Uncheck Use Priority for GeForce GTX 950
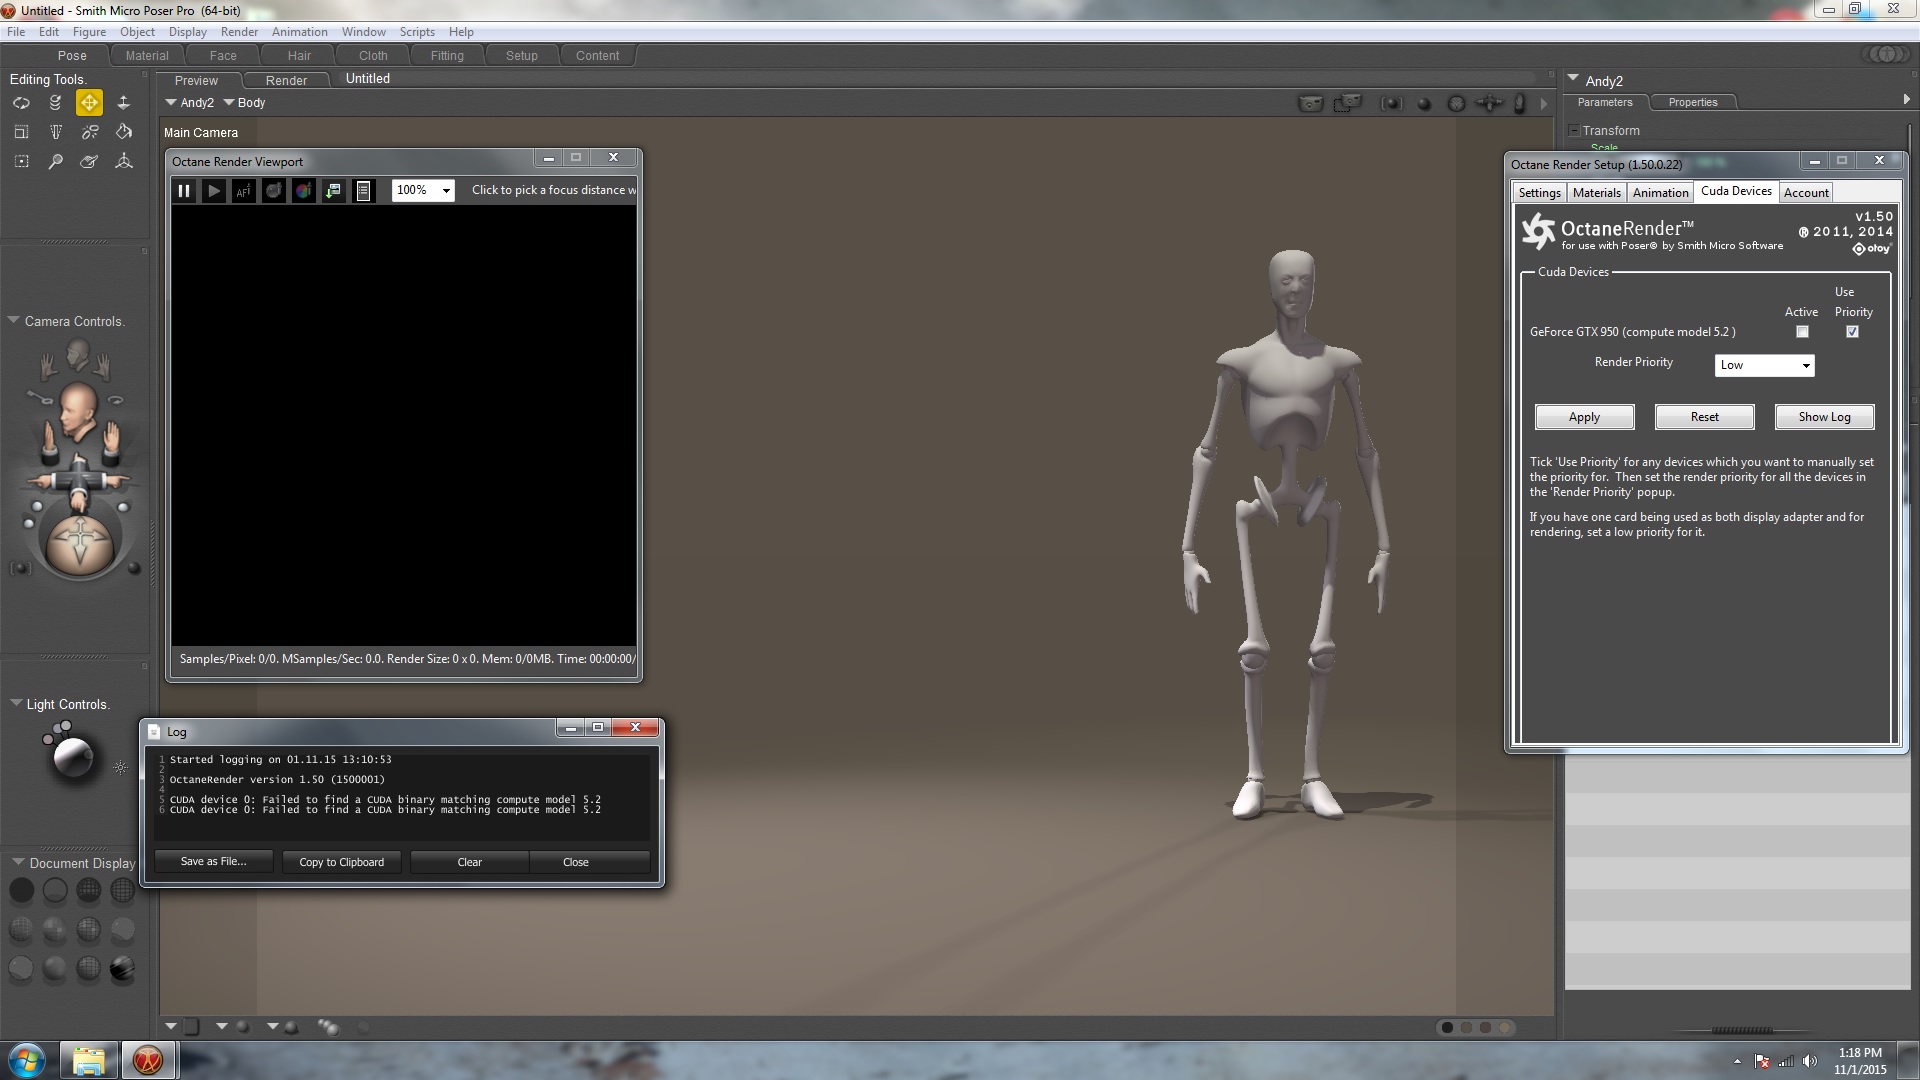The height and width of the screenshot is (1080, 1920). (x=1852, y=332)
